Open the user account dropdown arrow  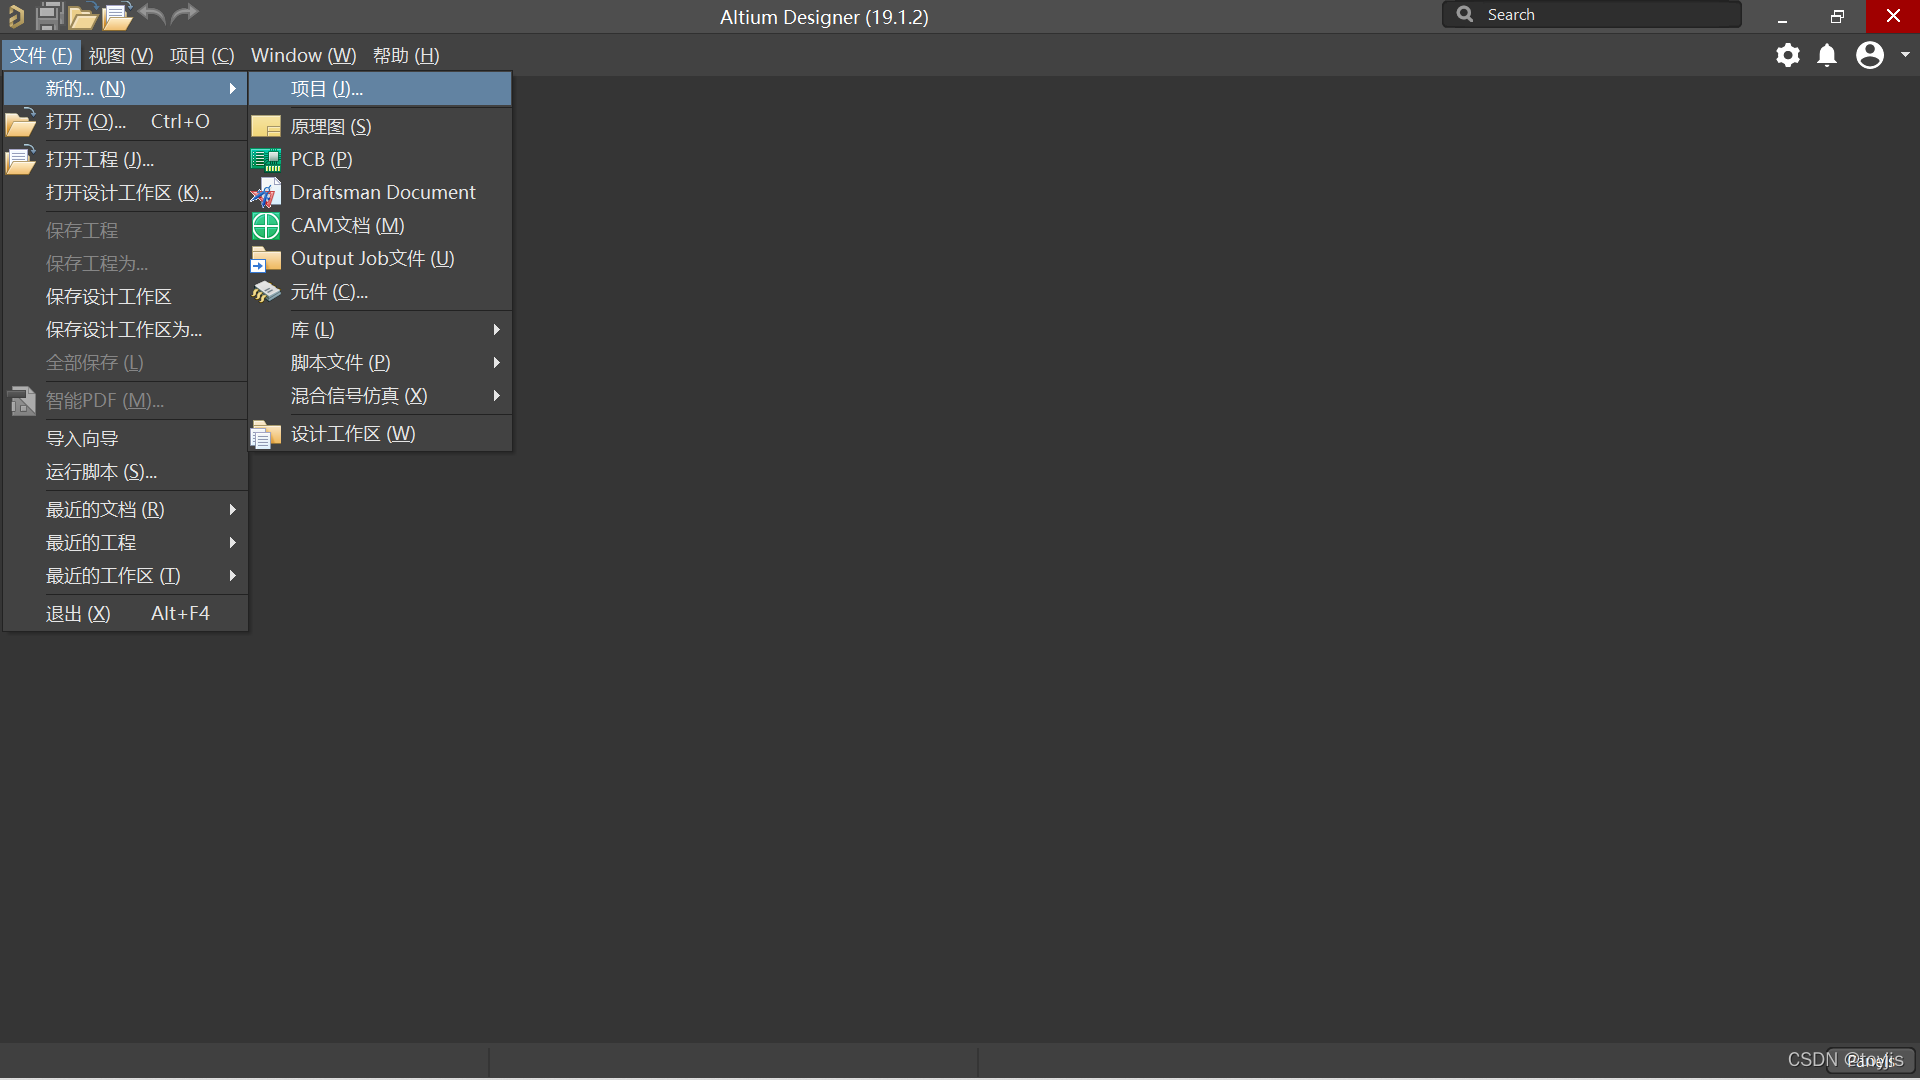[x=1905, y=55]
